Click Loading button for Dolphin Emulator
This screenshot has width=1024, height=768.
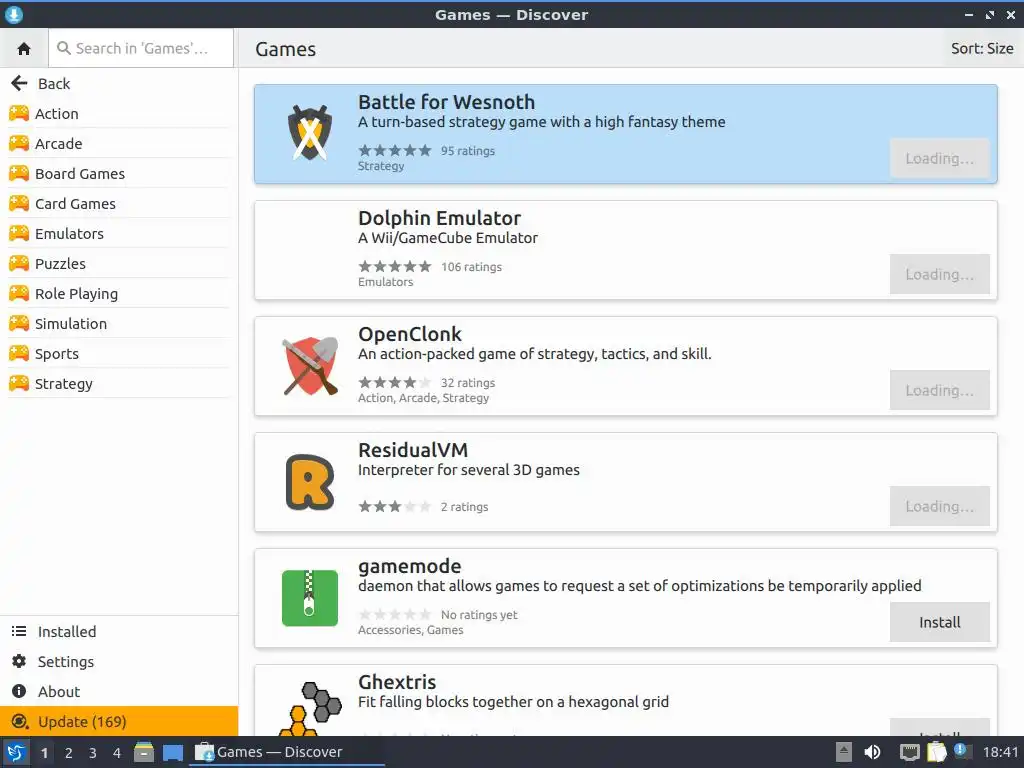(x=940, y=274)
